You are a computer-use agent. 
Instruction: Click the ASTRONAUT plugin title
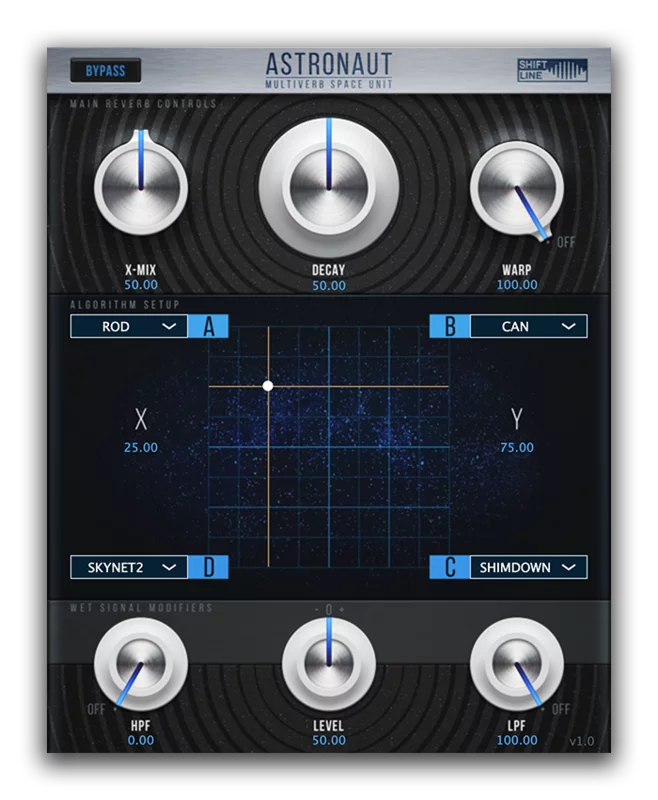(x=329, y=64)
